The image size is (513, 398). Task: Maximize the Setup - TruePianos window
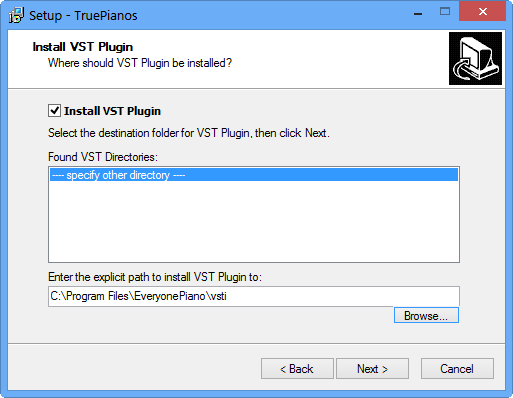tap(445, 12)
